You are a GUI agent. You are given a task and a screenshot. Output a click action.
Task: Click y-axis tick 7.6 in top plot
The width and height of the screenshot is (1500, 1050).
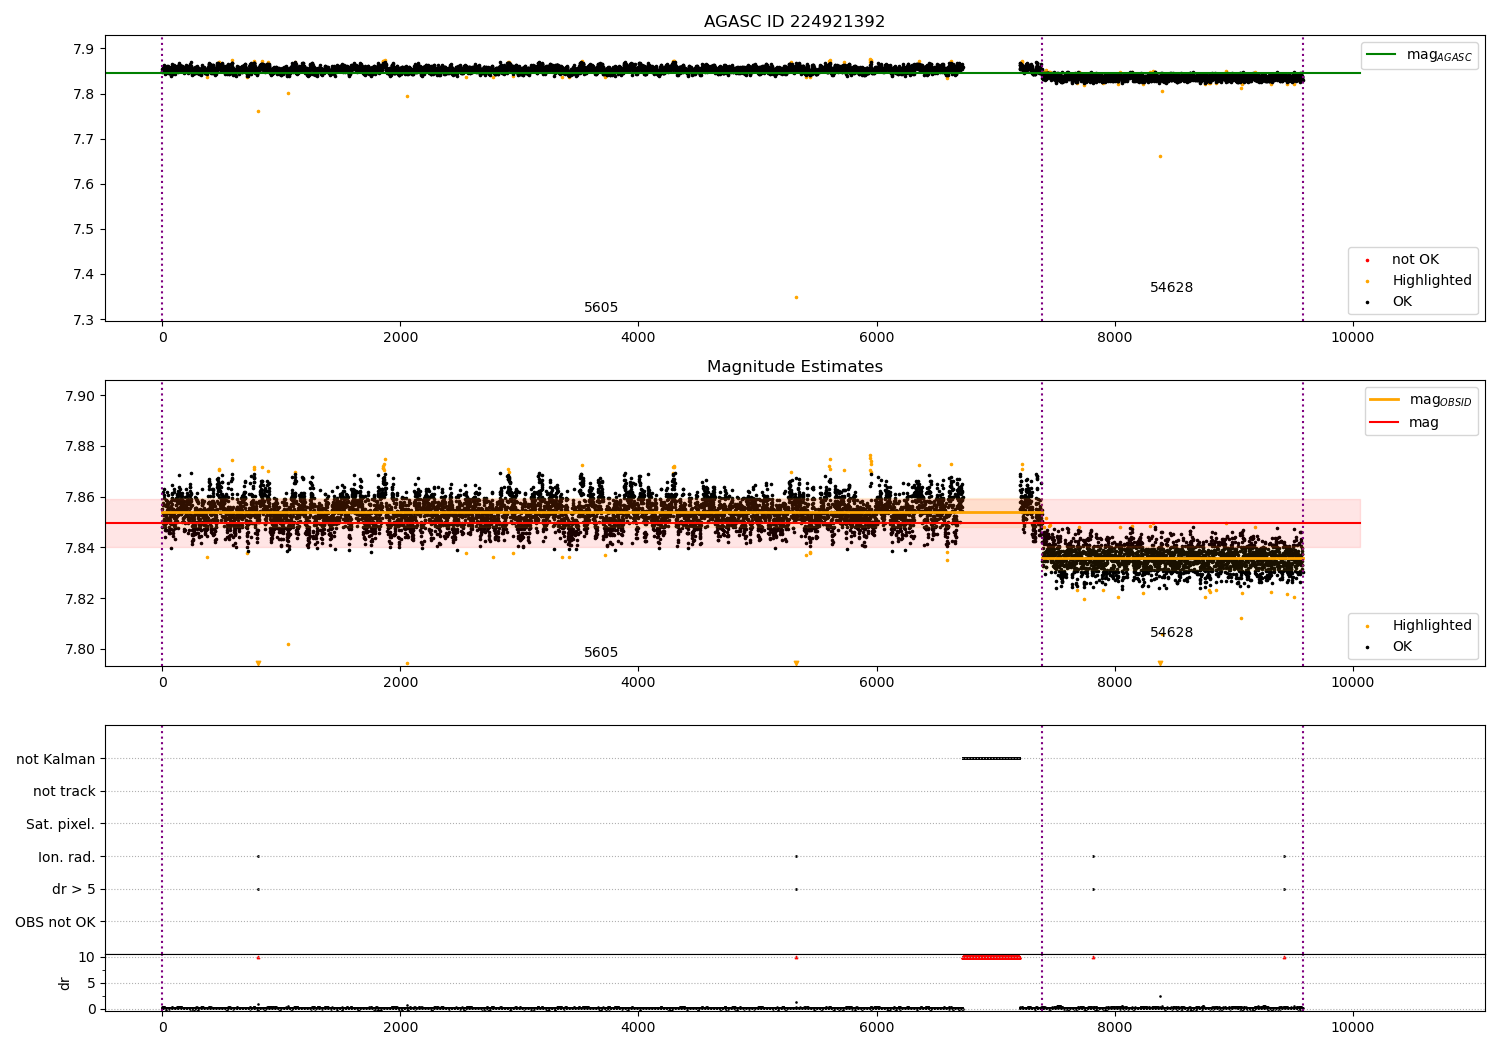[x=85, y=185]
